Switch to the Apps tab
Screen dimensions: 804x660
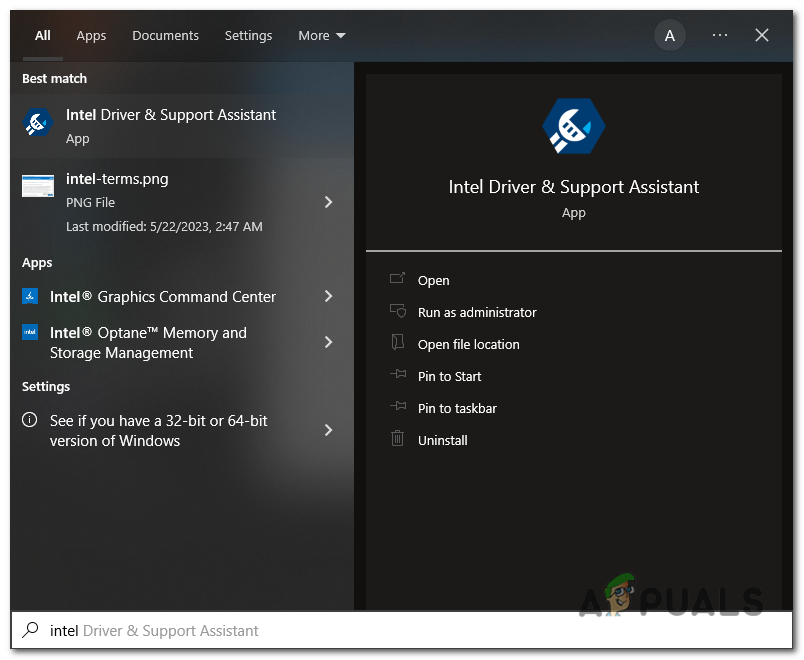[x=91, y=35]
